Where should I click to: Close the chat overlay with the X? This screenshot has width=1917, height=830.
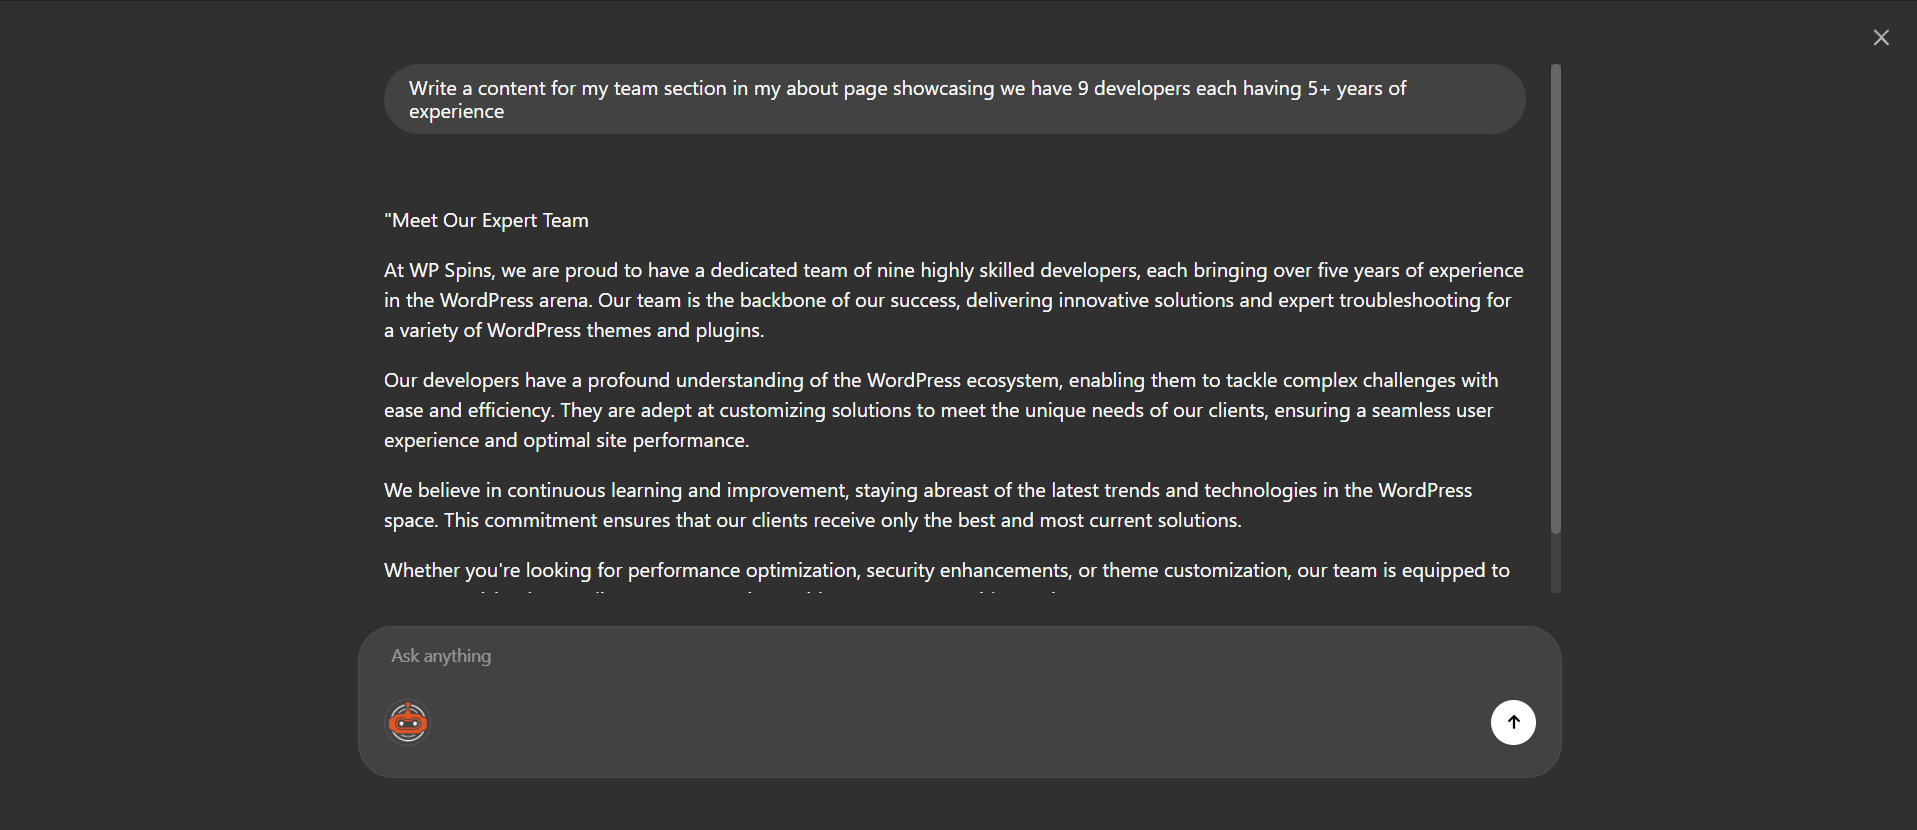click(1881, 38)
